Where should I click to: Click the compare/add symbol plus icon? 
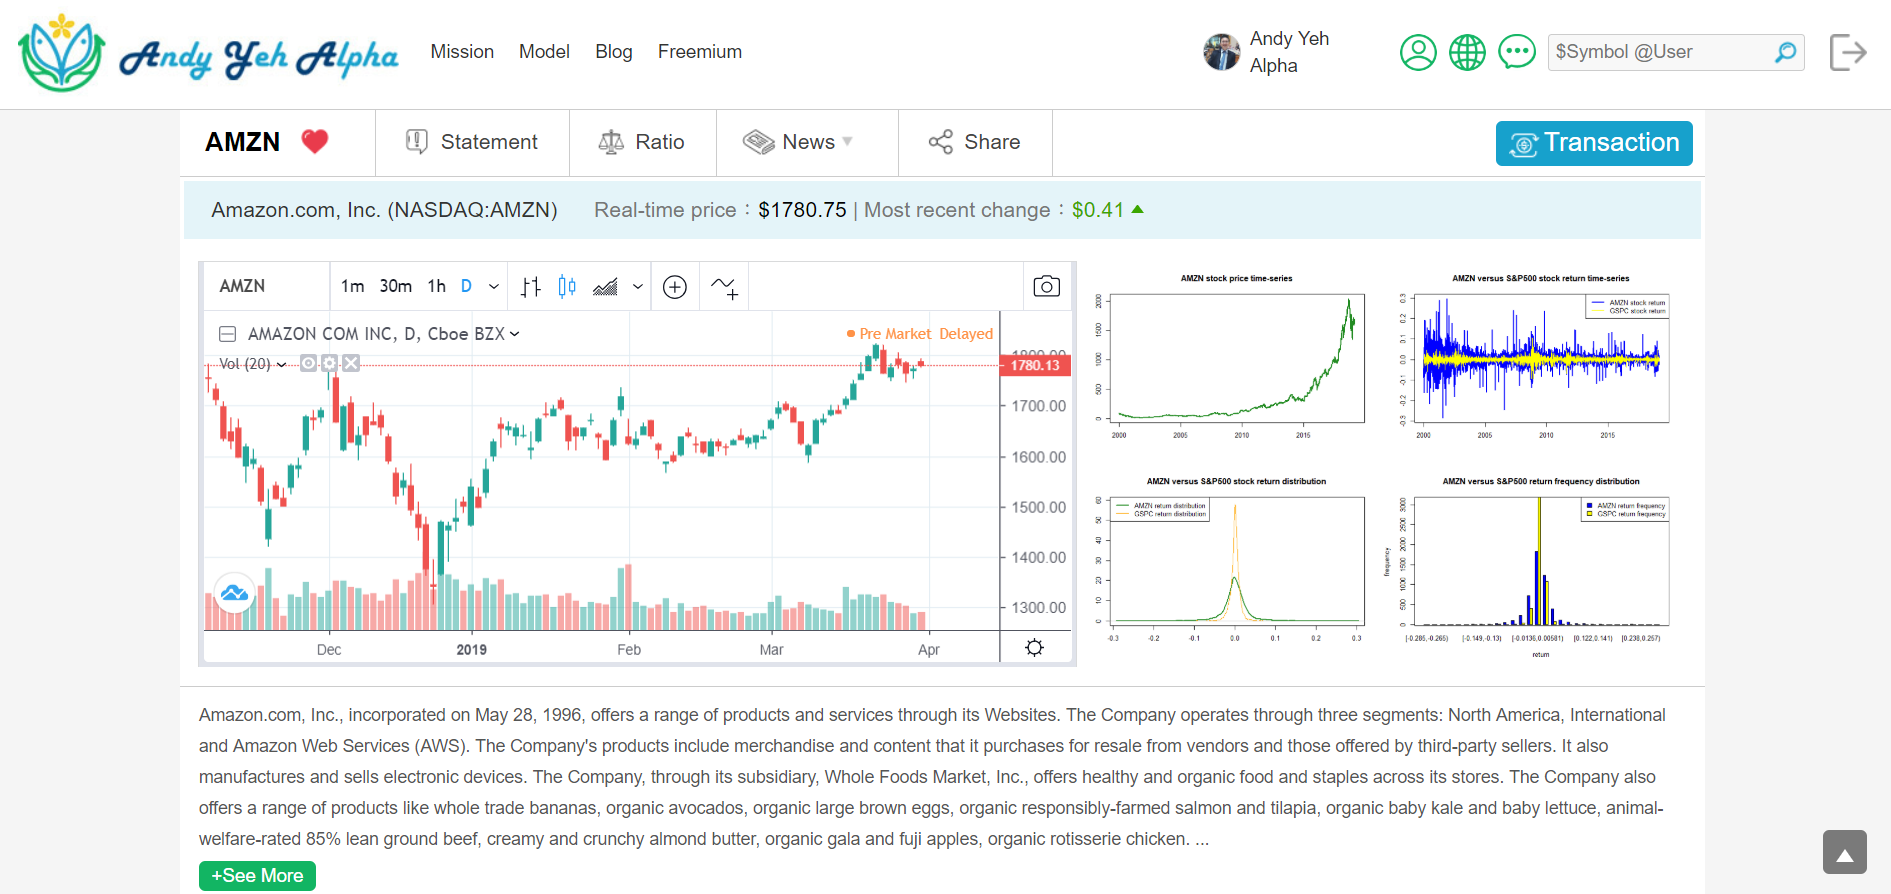click(675, 287)
